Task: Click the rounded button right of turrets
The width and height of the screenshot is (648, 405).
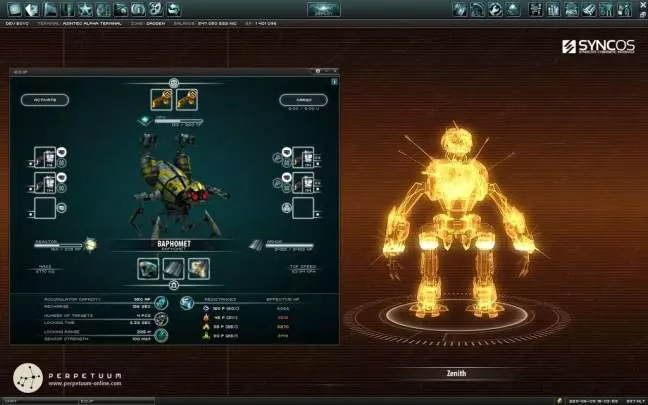Action: click(x=295, y=100)
